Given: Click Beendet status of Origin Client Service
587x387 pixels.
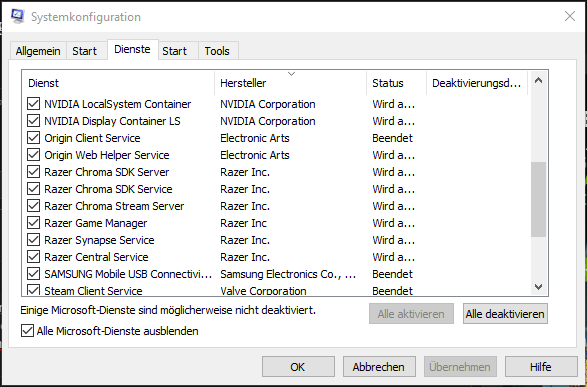Looking at the screenshot, I should pyautogui.click(x=392, y=138).
